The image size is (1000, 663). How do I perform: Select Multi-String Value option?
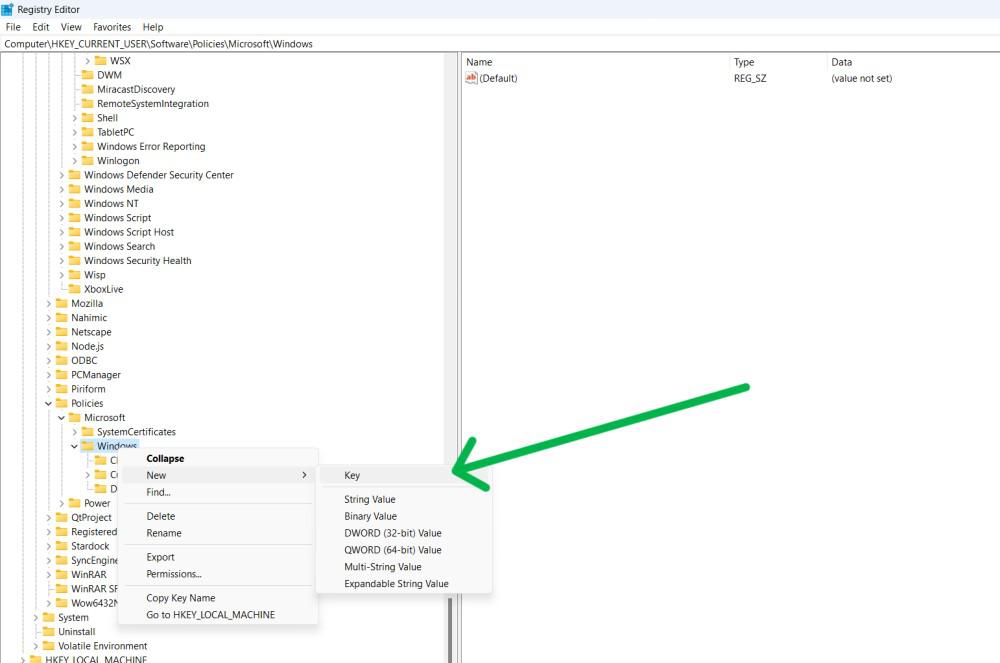(x=404, y=567)
